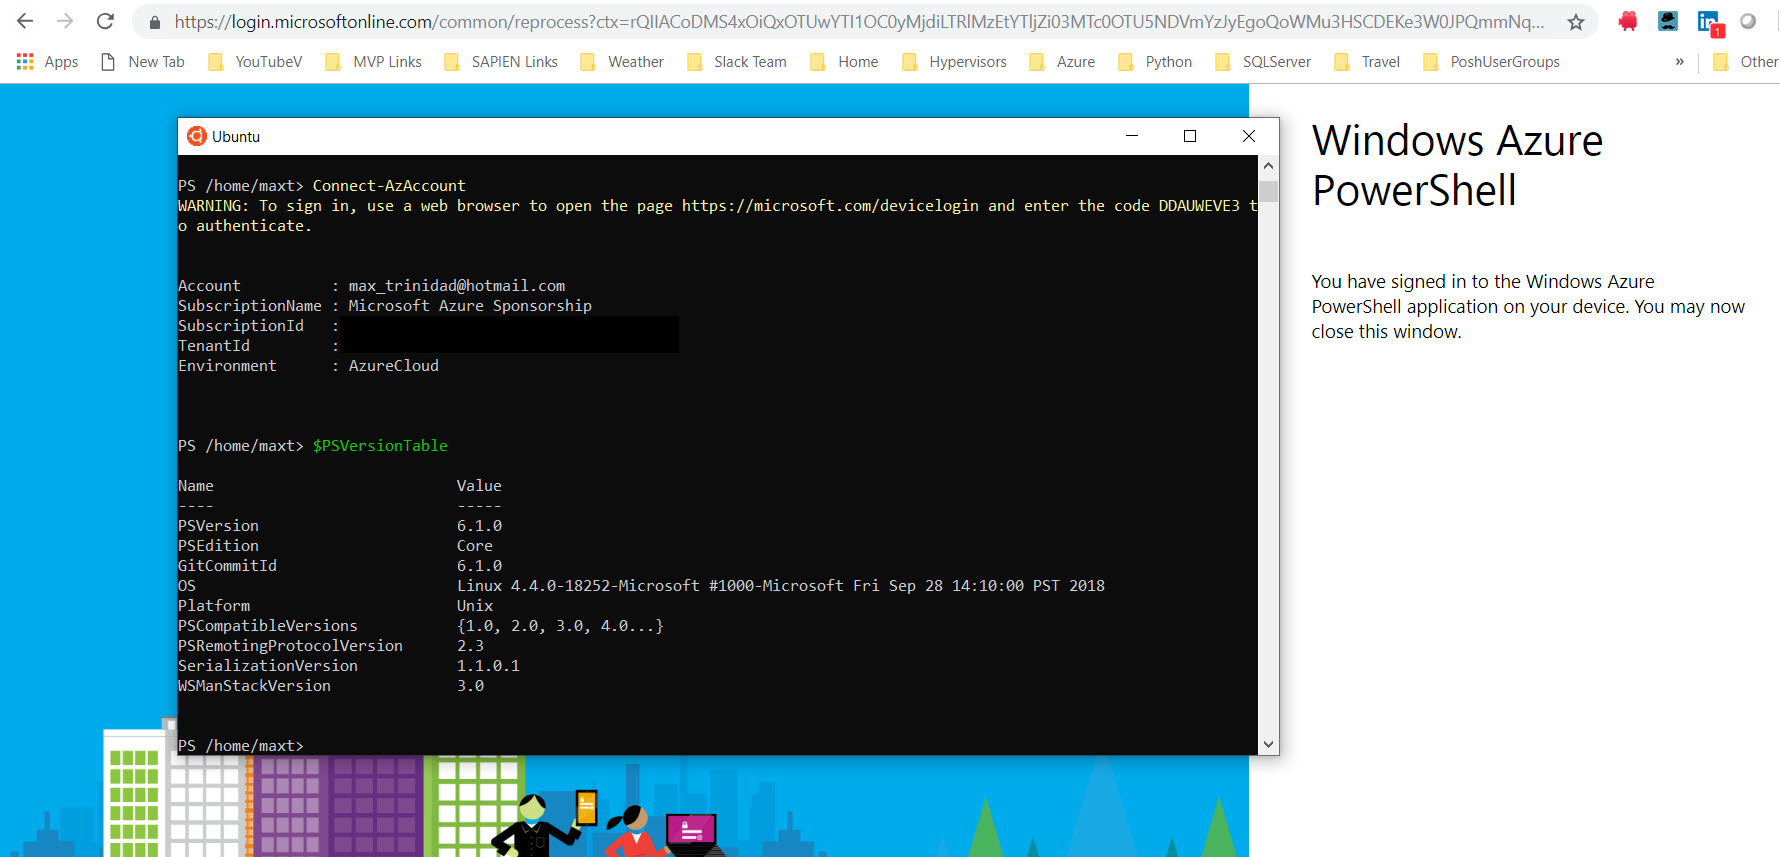Minimize the Ubuntu terminal window
Screen dimensions: 1780x857
(1132, 136)
